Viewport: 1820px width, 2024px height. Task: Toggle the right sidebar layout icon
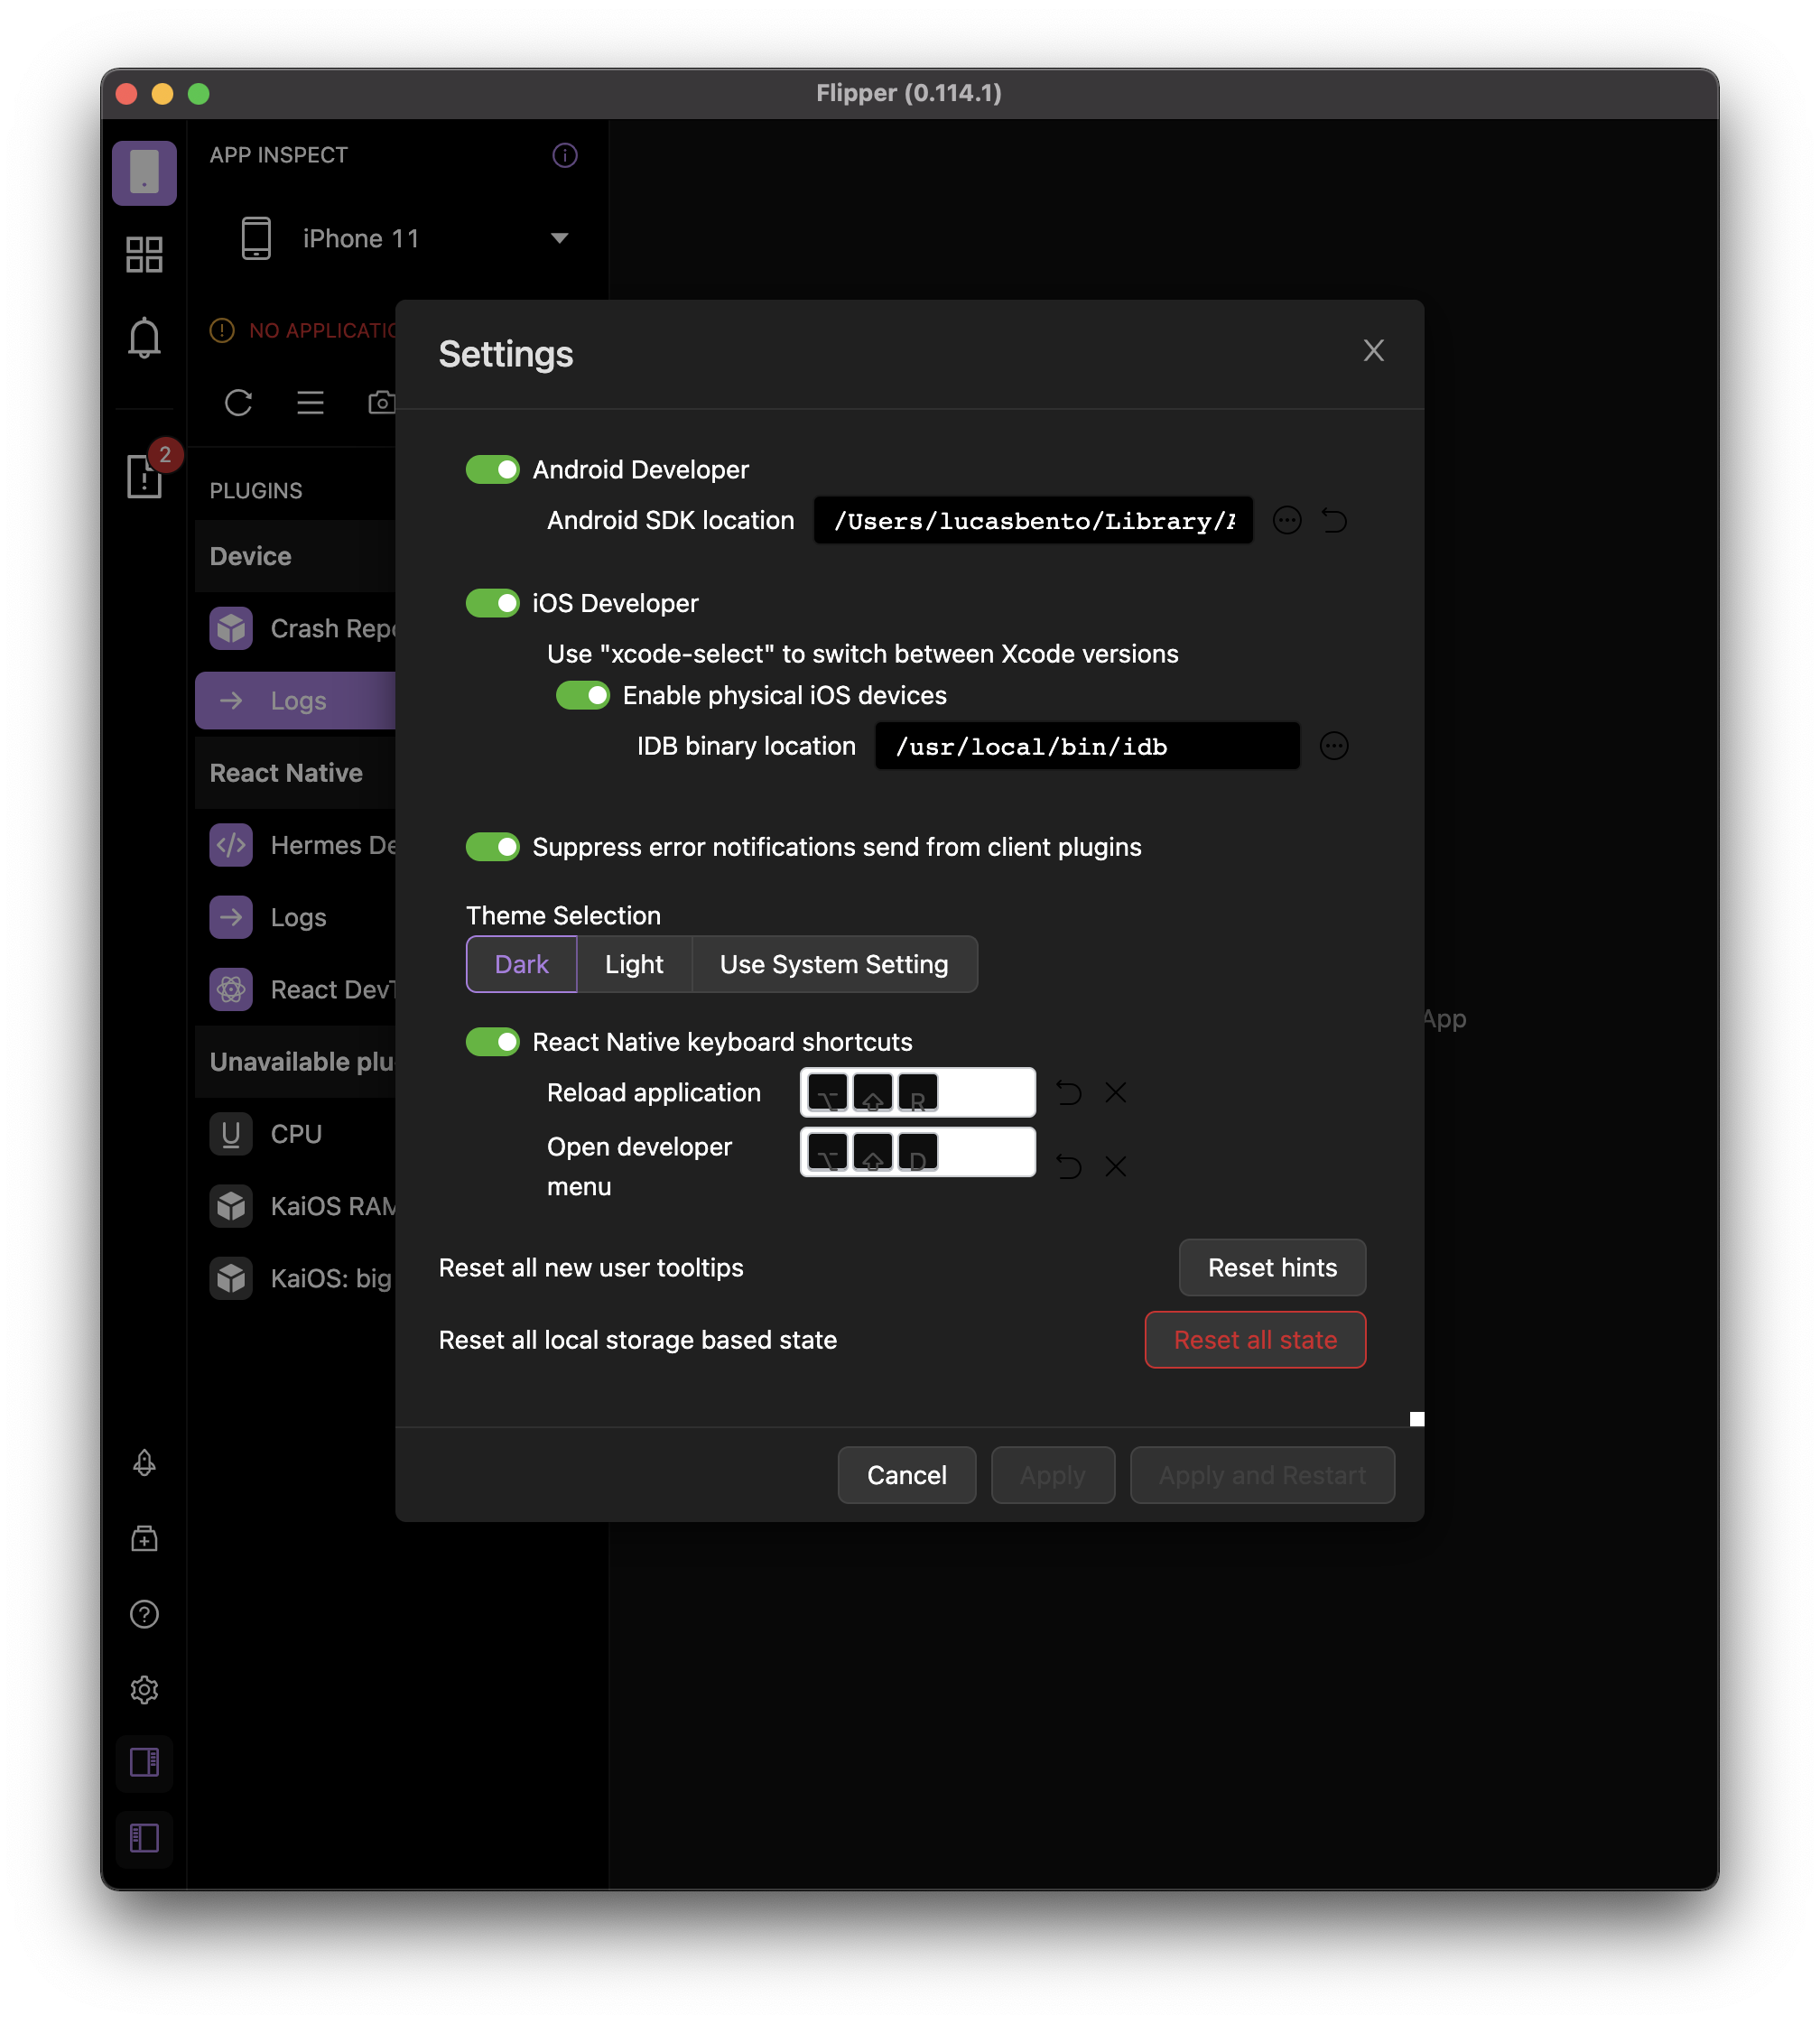click(144, 1762)
